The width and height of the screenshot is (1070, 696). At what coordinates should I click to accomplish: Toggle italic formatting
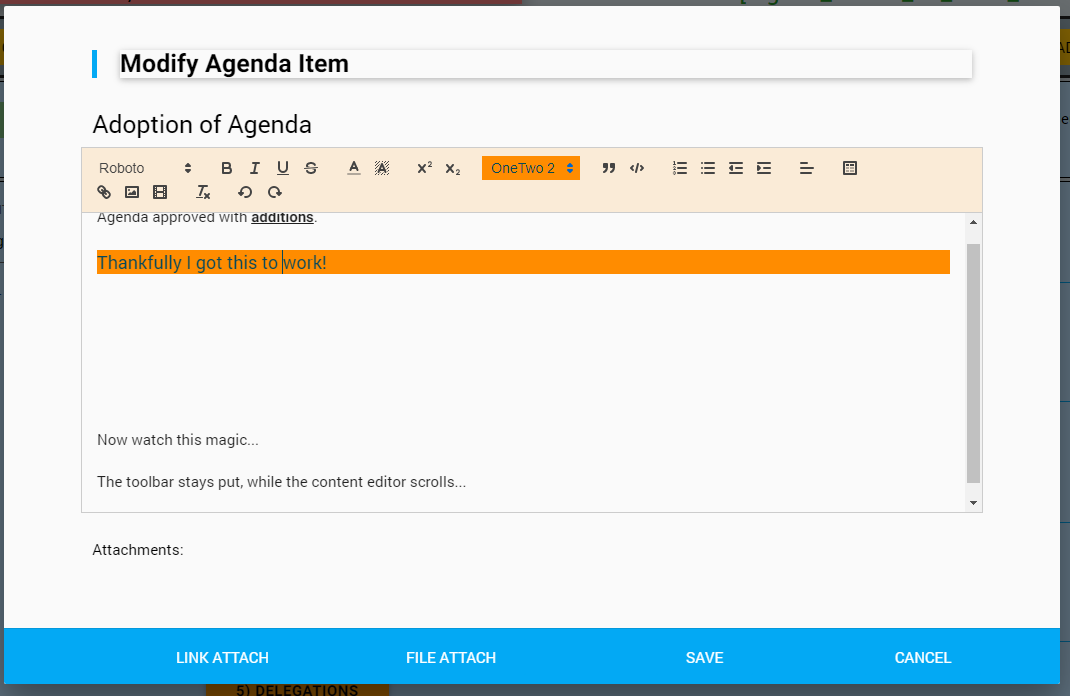pyautogui.click(x=255, y=168)
